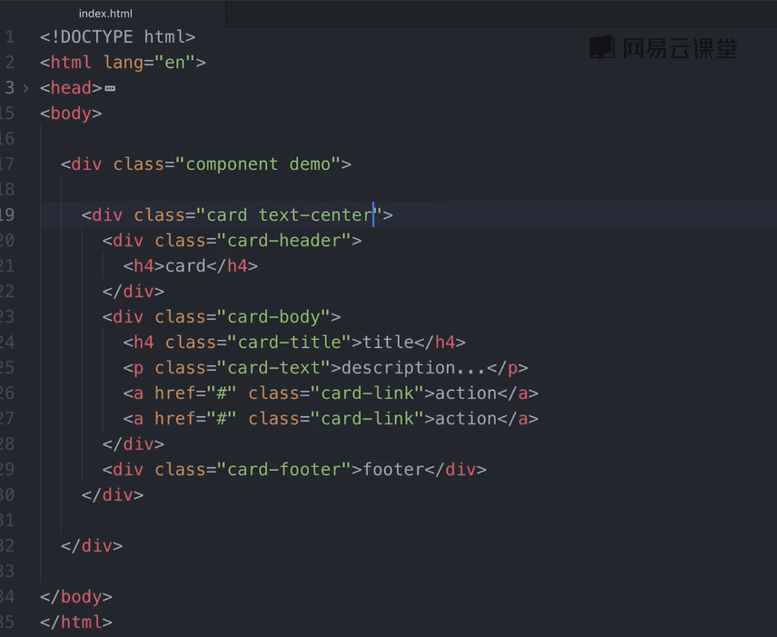Viewport: 777px width, 637px height.
Task: Click the DOCTYPE html declaration text
Action: [118, 37]
